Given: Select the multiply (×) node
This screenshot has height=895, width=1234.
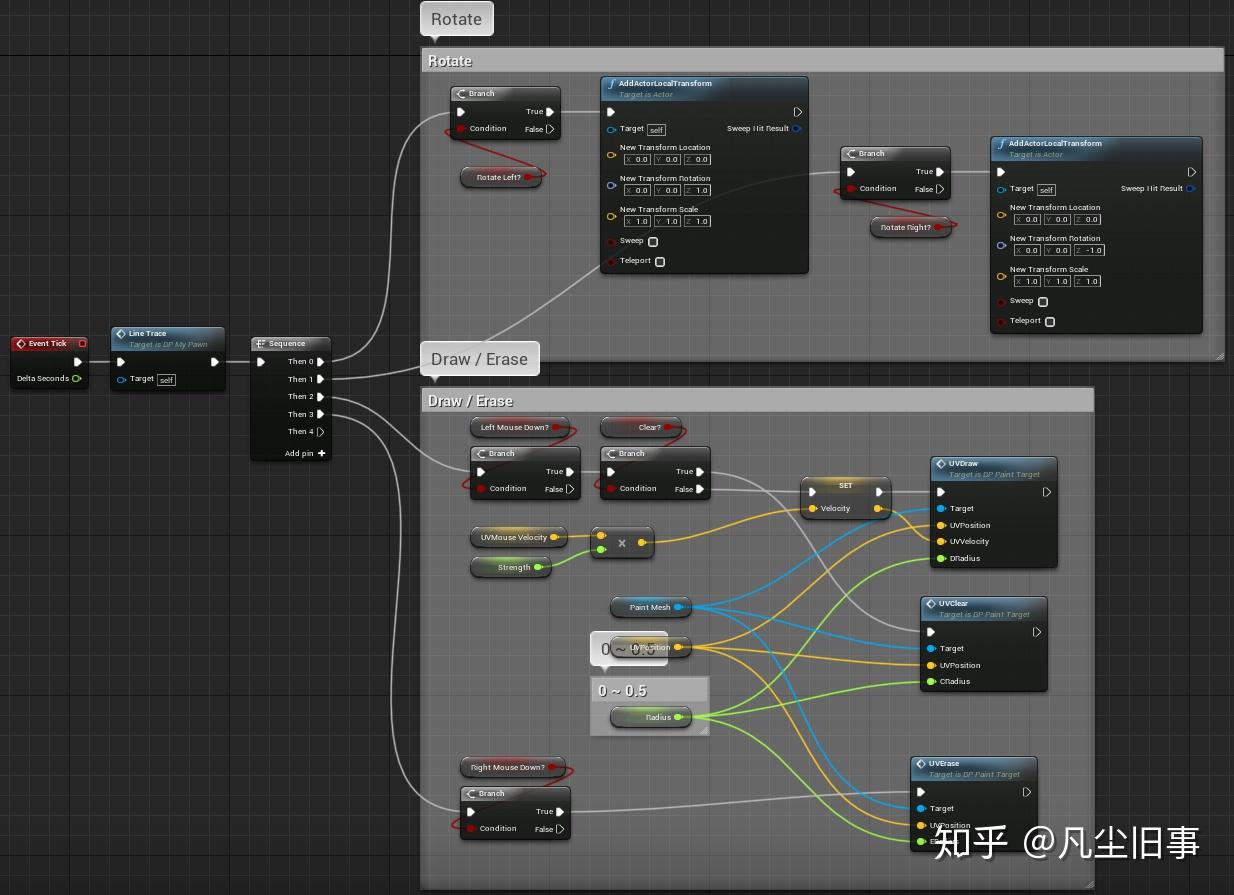Looking at the screenshot, I should pos(622,543).
